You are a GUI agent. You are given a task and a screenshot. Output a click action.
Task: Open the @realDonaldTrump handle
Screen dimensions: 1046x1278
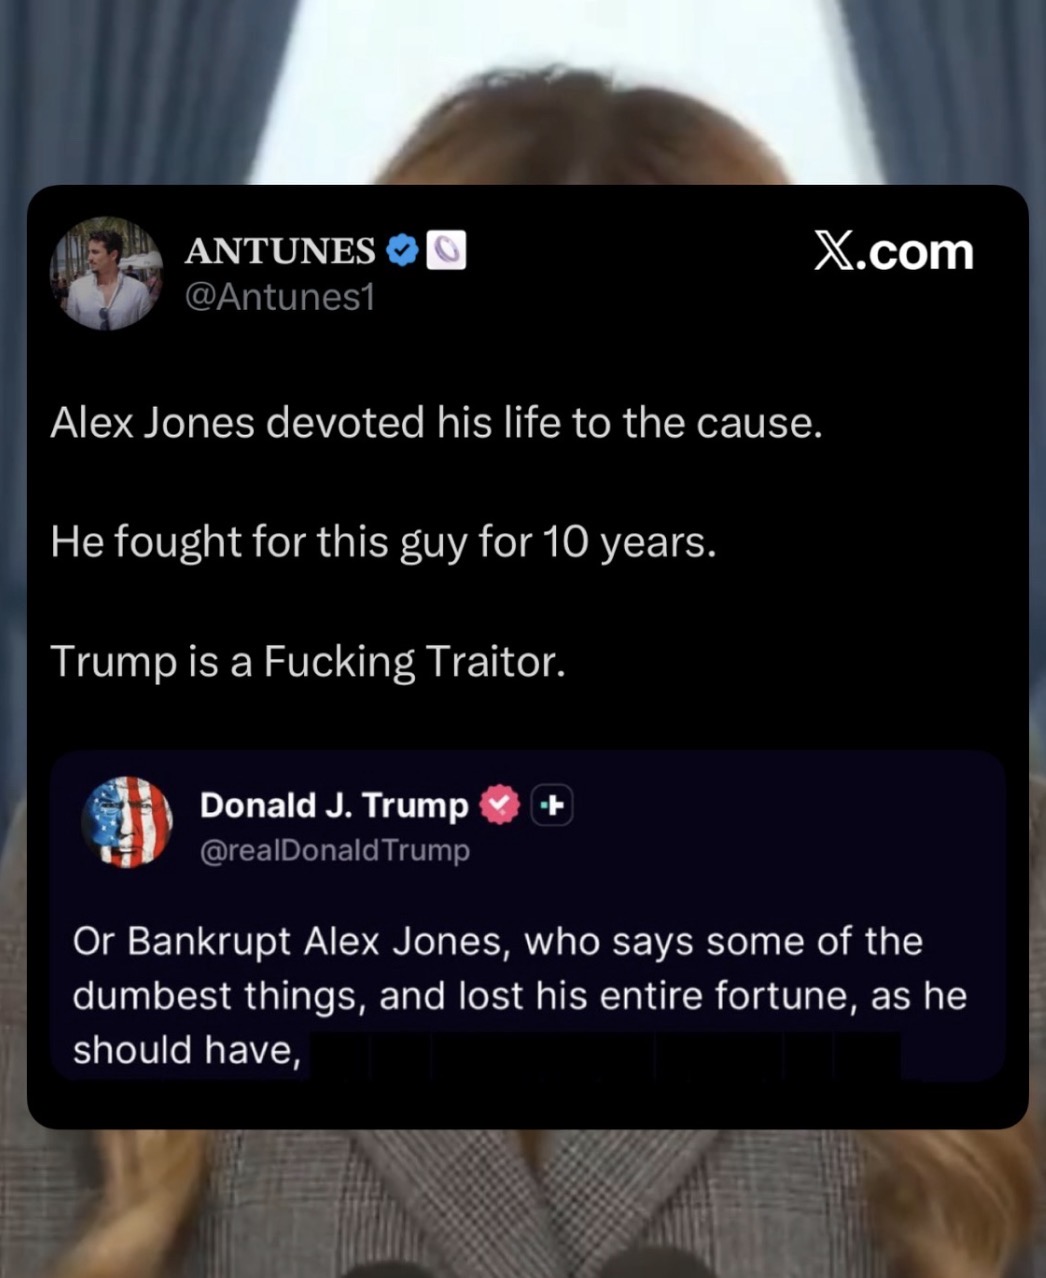(335, 851)
